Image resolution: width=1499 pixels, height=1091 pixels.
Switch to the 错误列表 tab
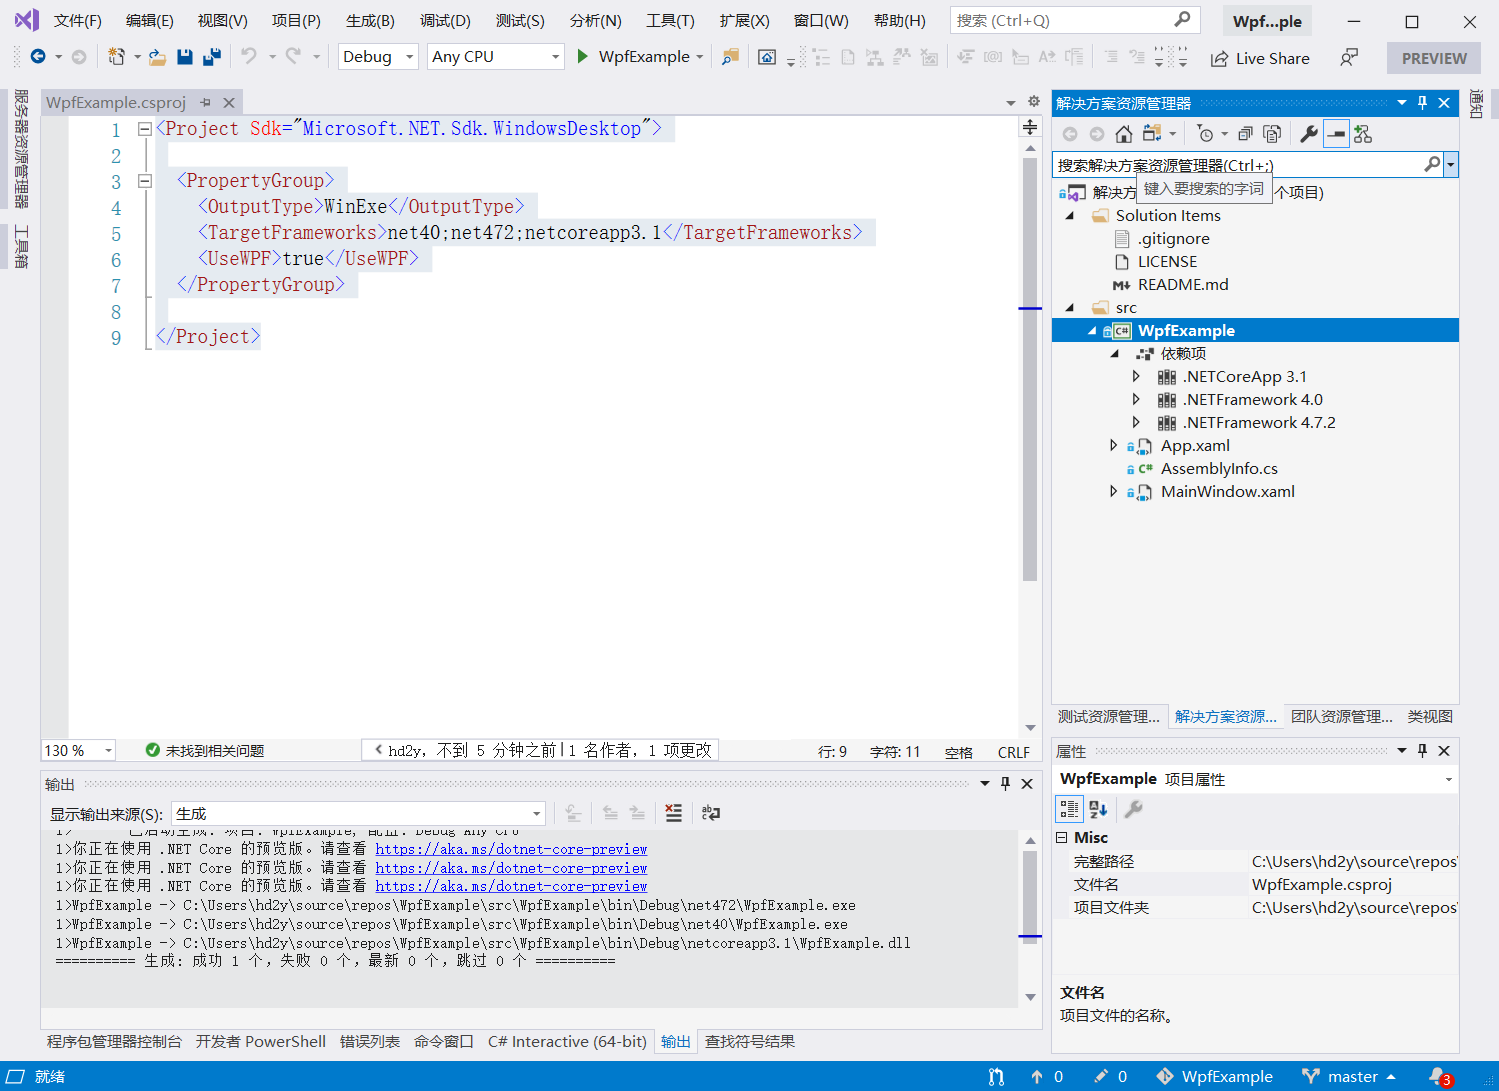coord(370,1041)
